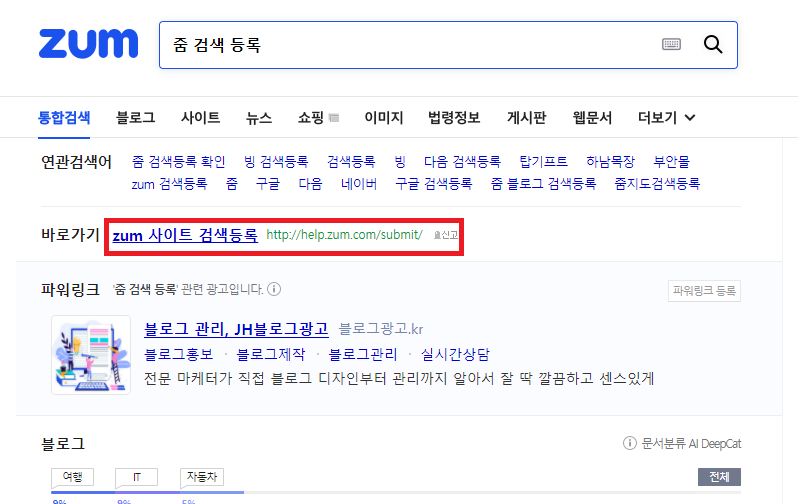Image resolution: width=798 pixels, height=504 pixels.
Task: Select the 통합검색 tab
Action: point(64,118)
